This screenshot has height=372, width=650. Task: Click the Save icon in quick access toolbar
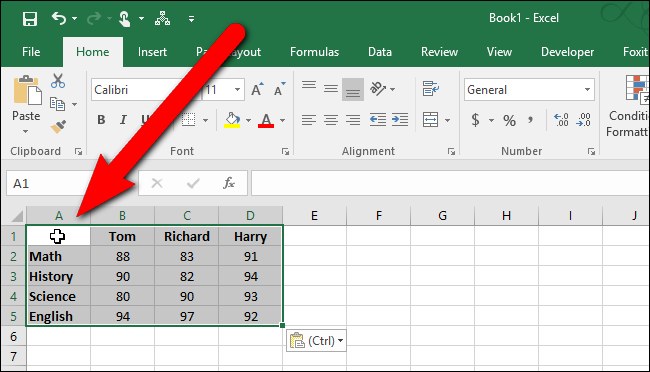click(x=30, y=19)
